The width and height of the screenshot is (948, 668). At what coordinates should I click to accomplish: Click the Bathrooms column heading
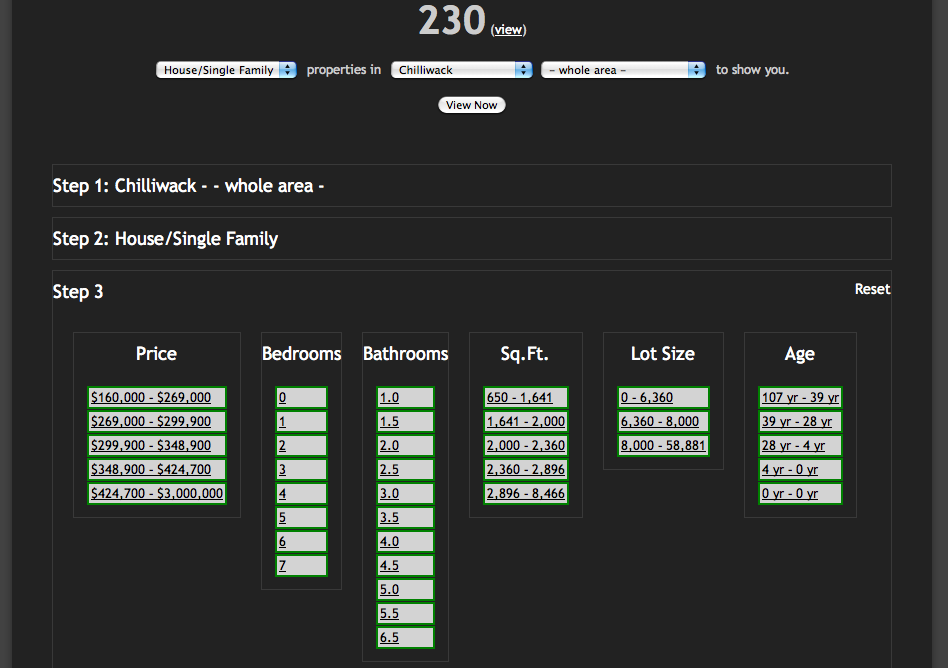click(x=406, y=354)
